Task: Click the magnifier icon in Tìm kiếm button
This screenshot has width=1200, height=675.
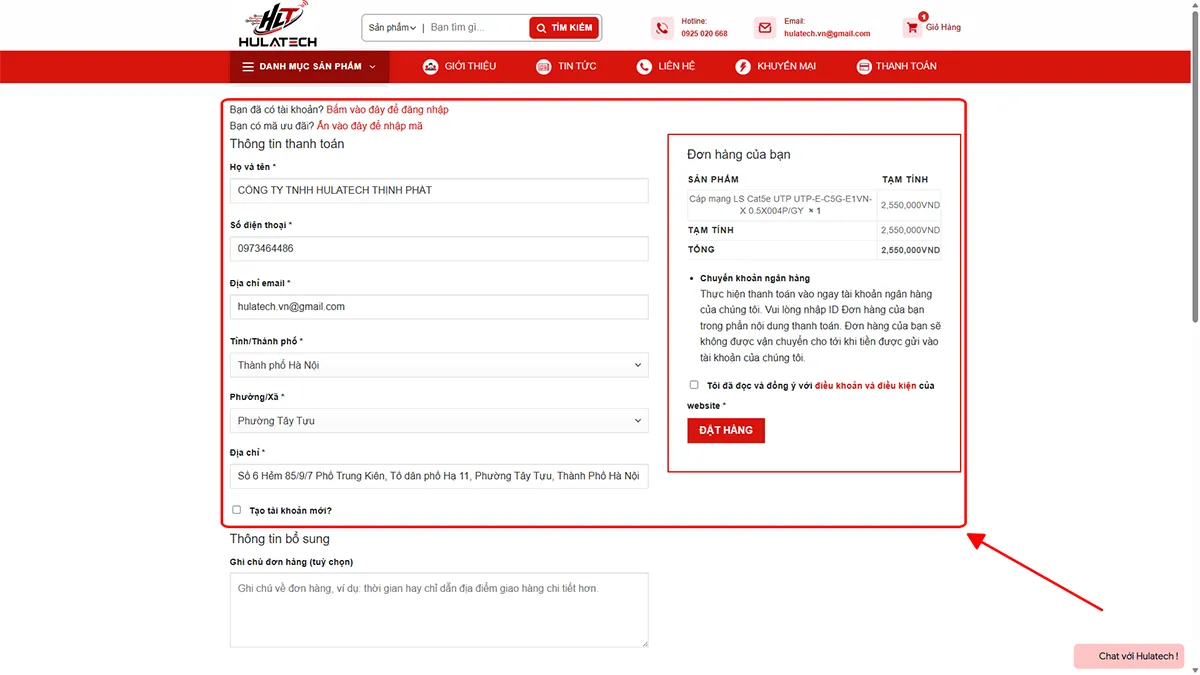Action: 541,28
